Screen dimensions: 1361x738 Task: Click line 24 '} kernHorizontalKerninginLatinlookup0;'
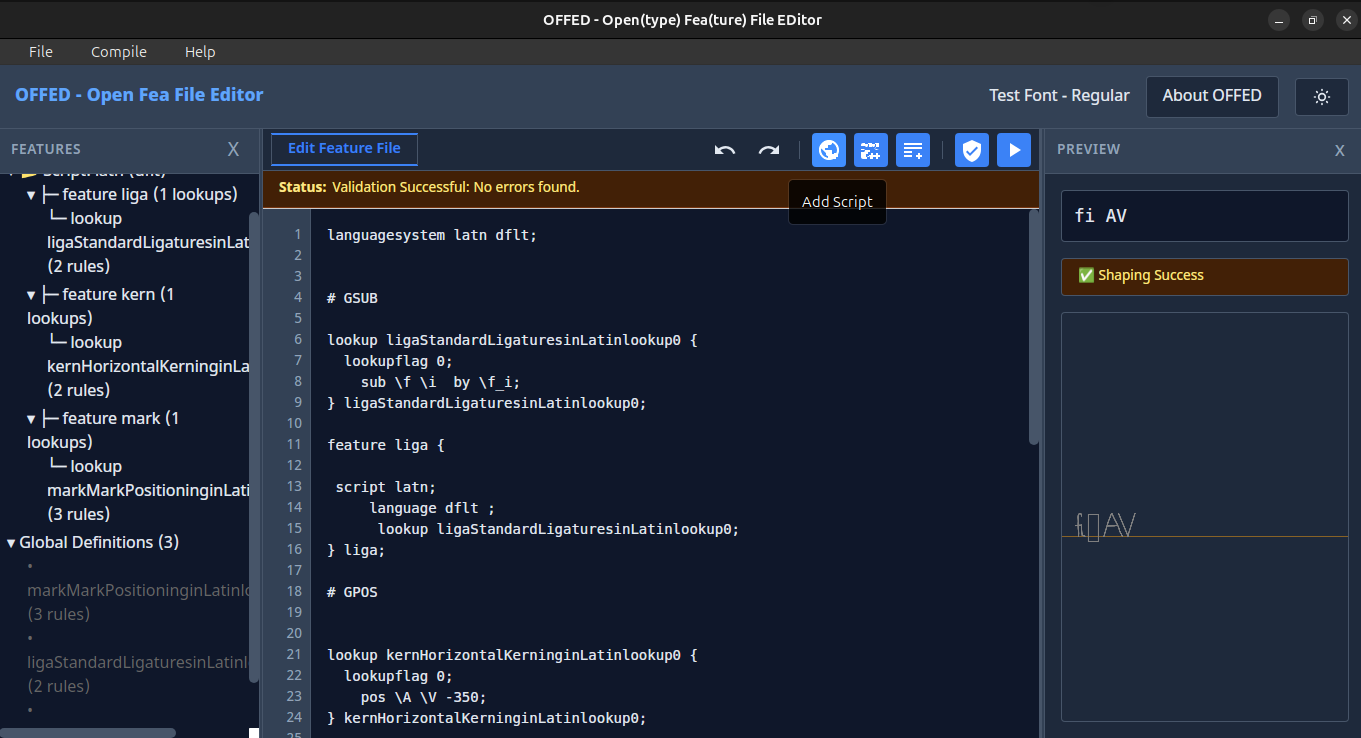pyautogui.click(x=487, y=718)
